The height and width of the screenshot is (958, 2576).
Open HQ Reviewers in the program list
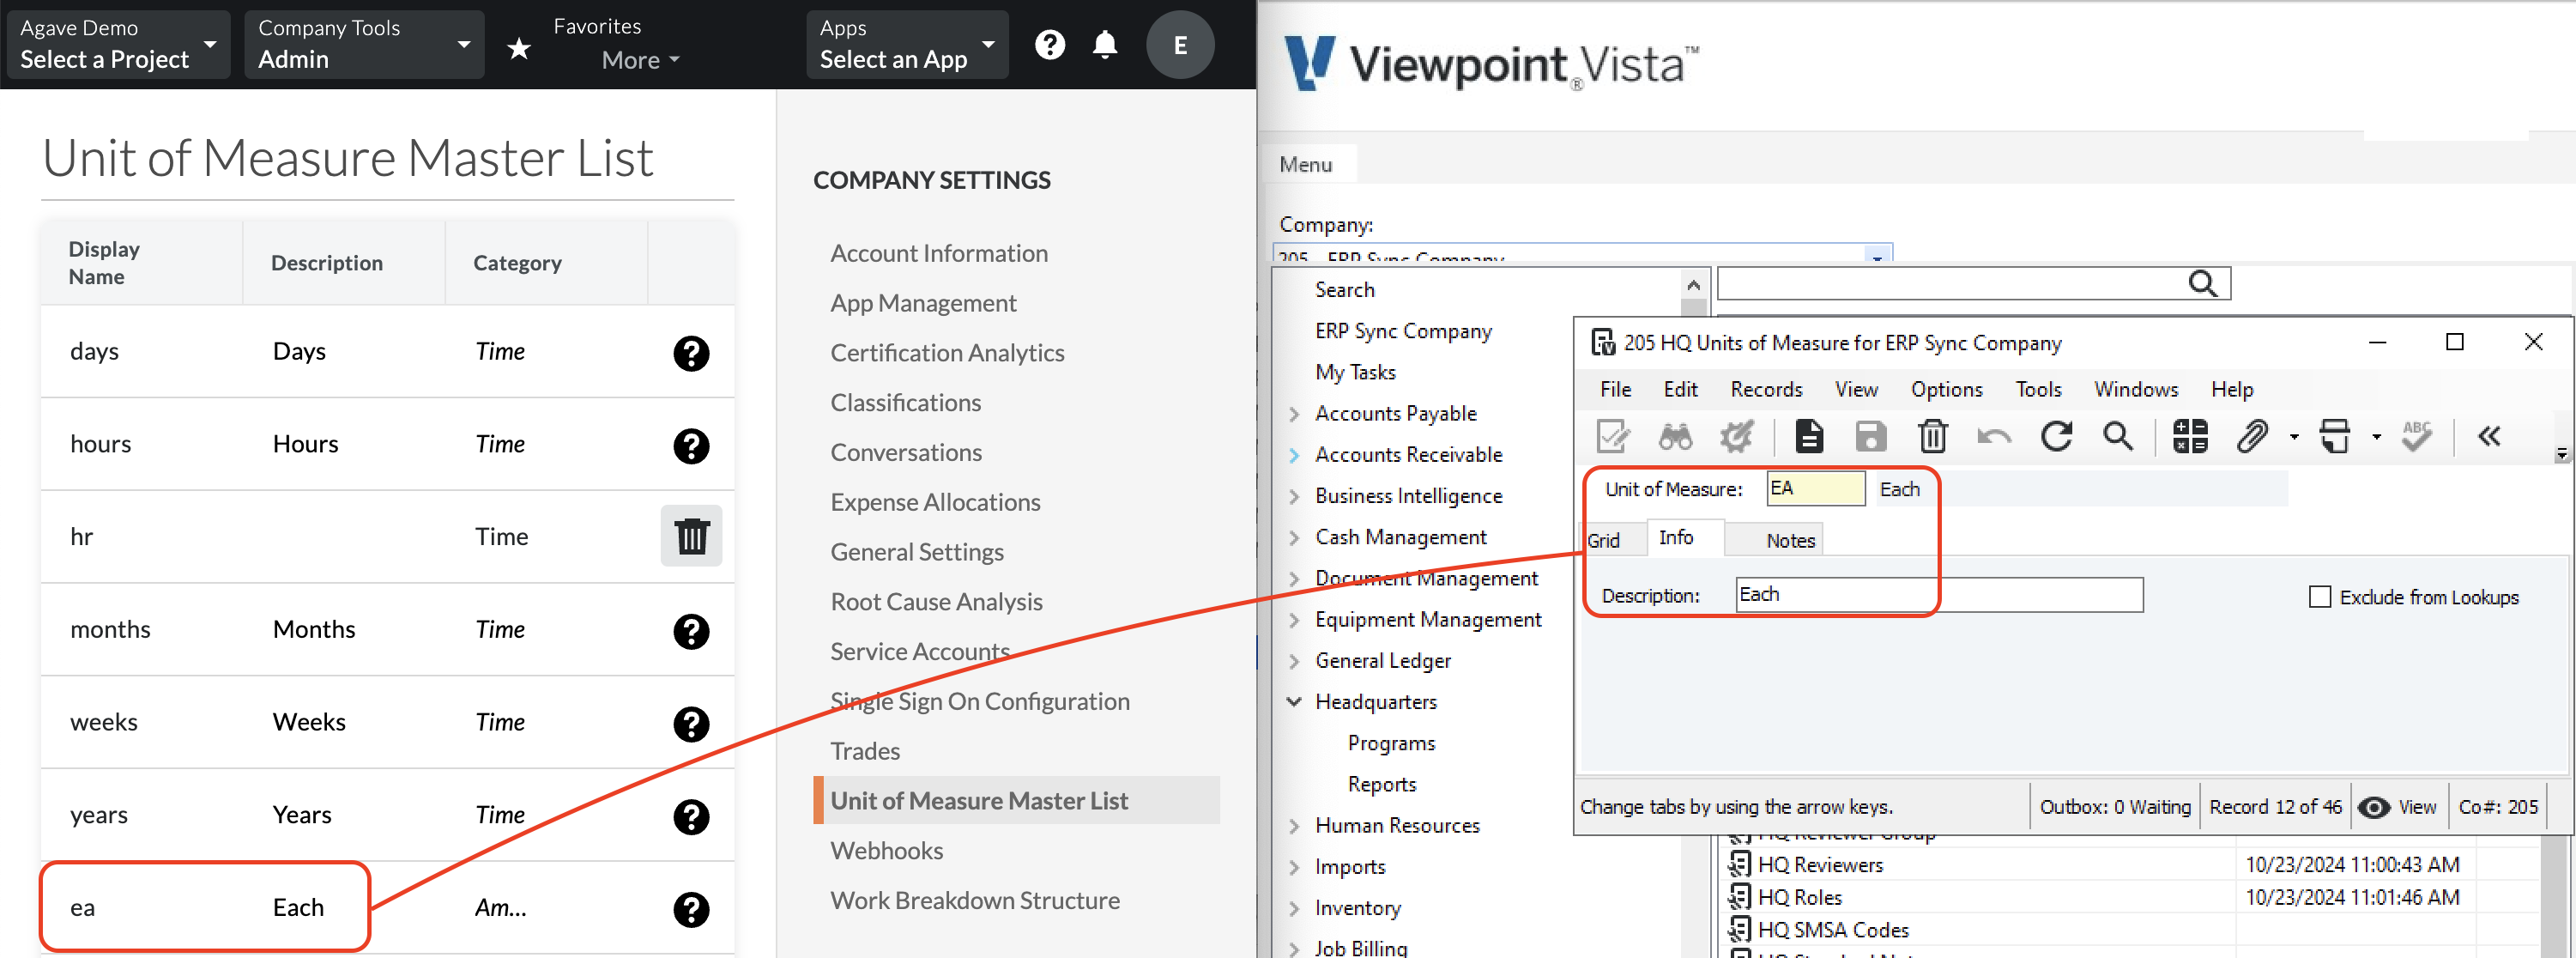tap(1820, 865)
